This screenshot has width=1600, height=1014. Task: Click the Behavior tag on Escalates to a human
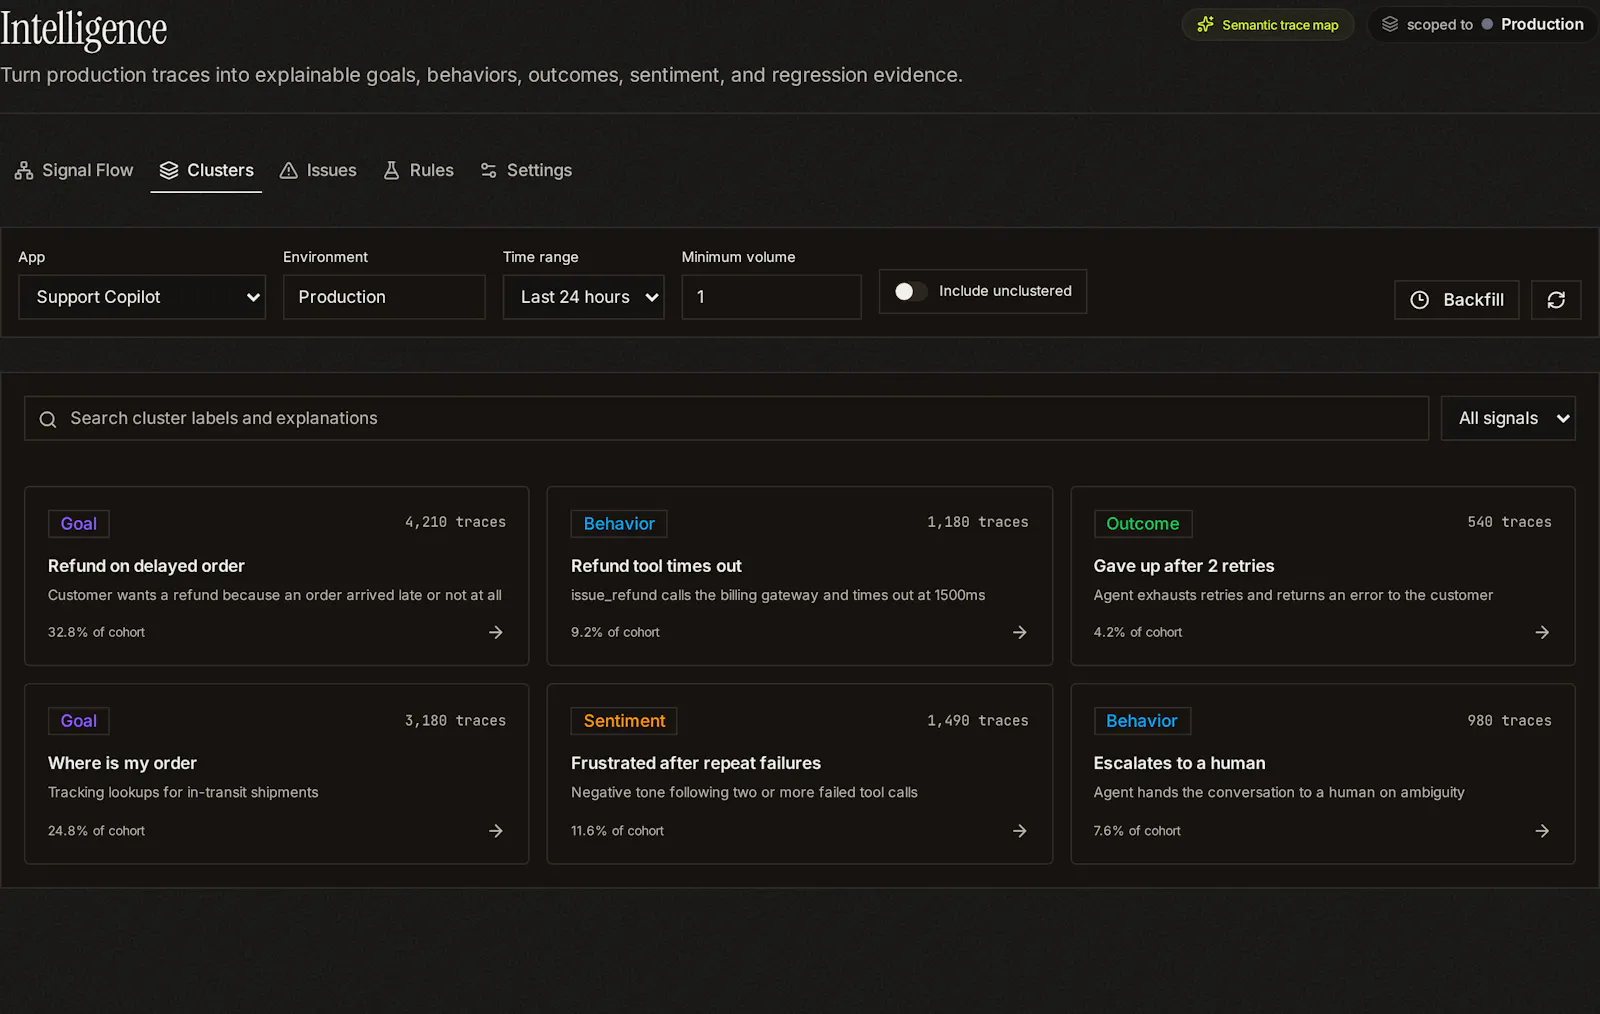tap(1142, 721)
